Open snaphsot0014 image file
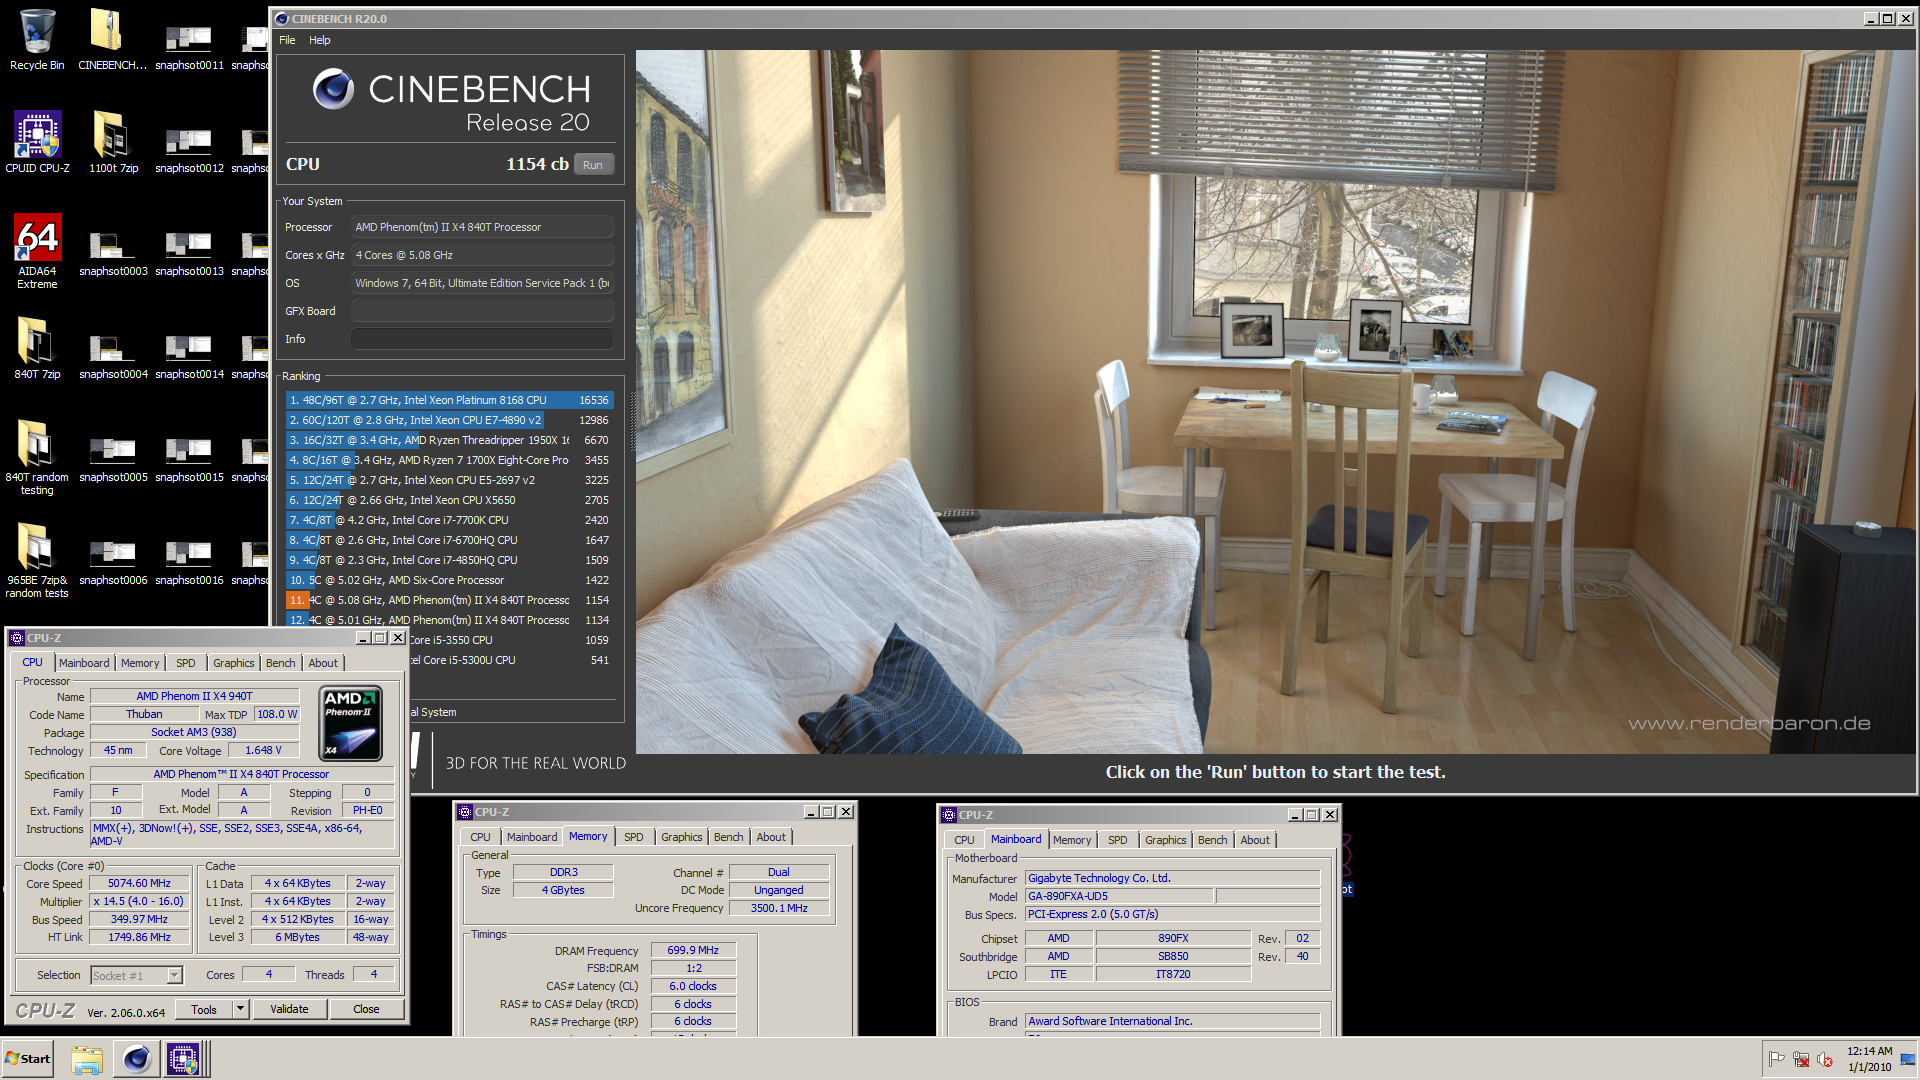This screenshot has height=1080, width=1920. 189,354
